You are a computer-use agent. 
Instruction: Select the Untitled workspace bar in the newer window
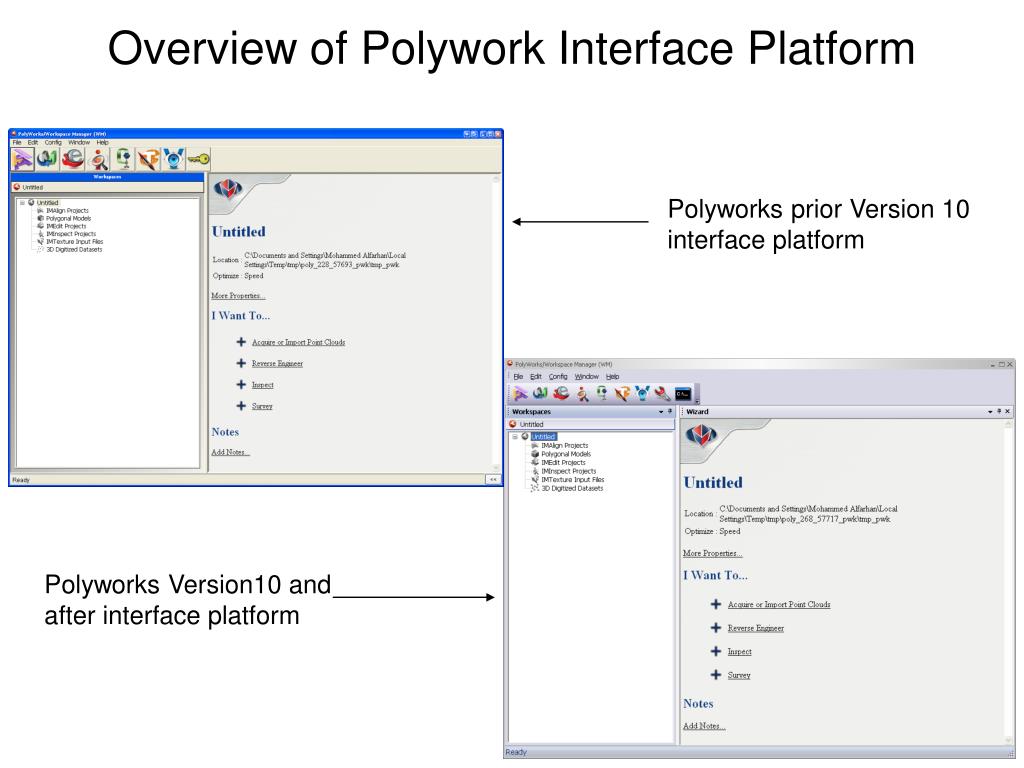591,424
